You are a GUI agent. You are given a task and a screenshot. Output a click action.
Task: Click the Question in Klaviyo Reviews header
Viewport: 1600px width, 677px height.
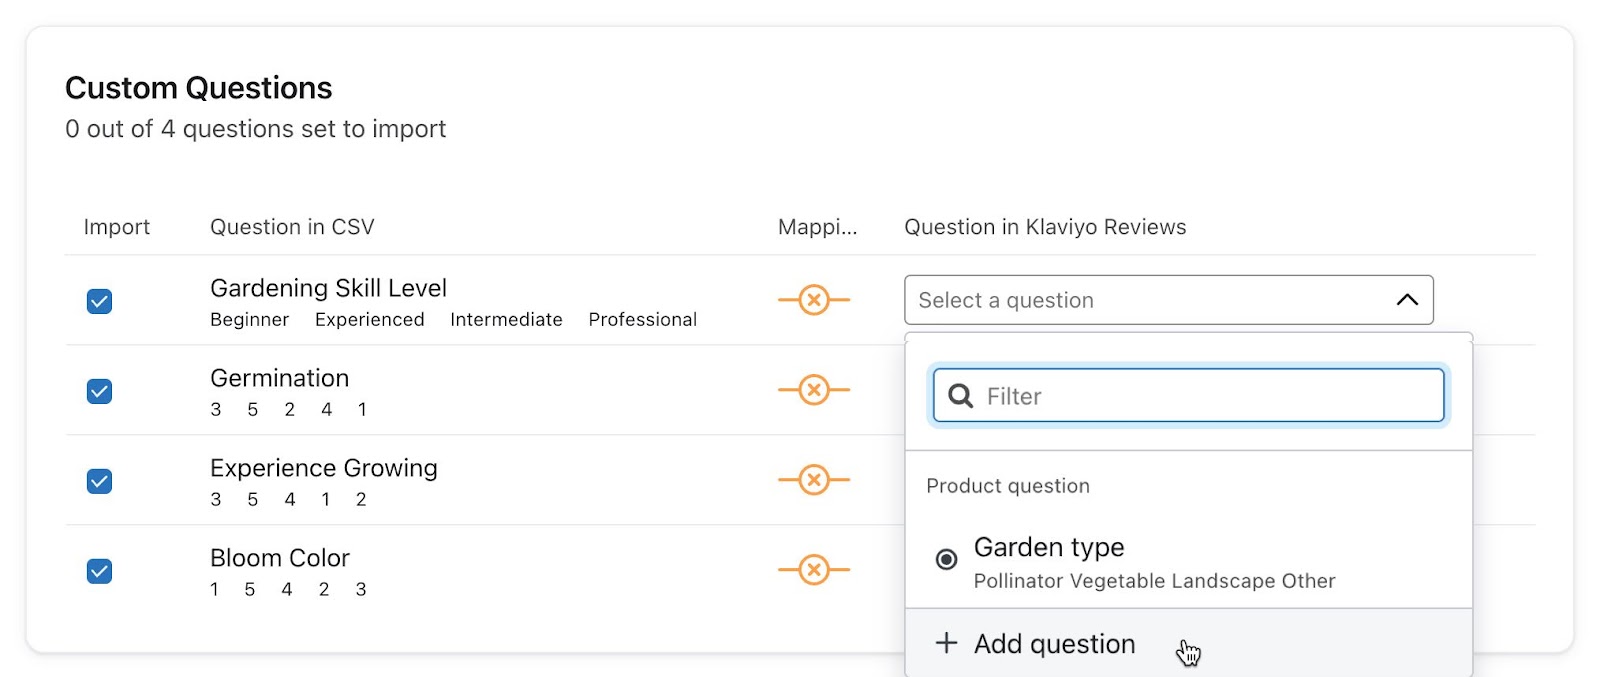(1045, 227)
